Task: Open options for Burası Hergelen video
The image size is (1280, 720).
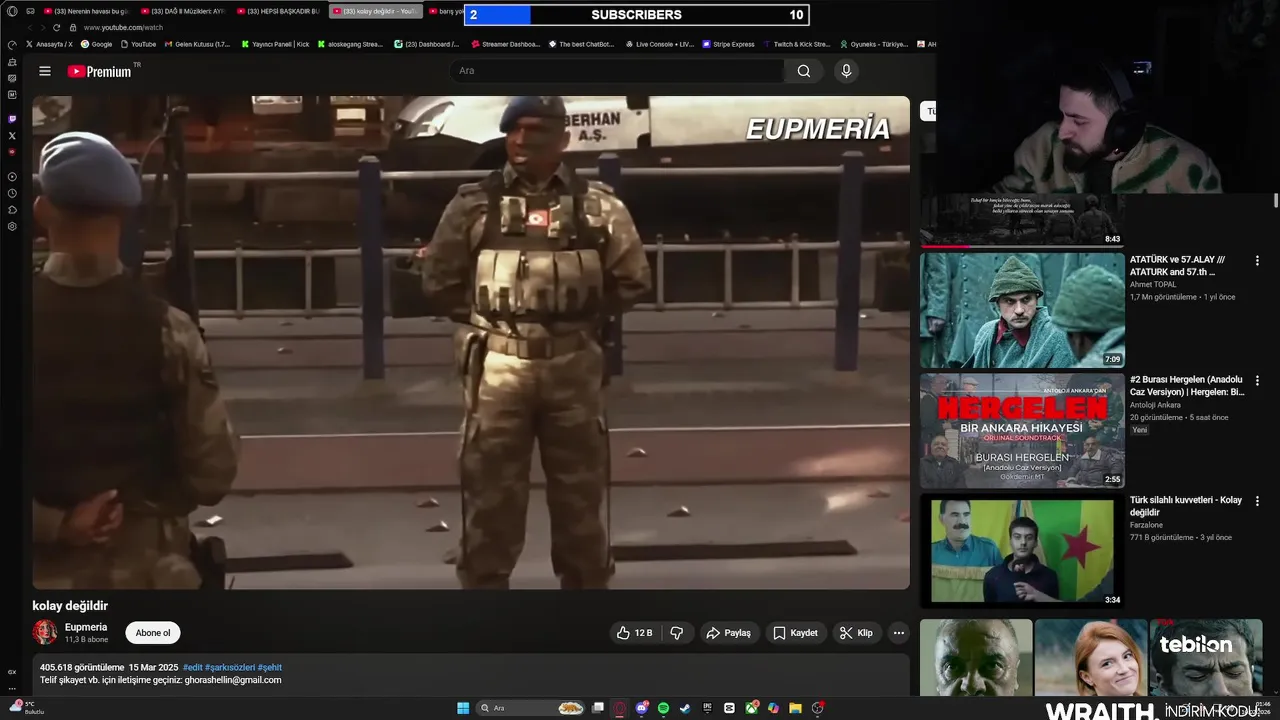Action: 1257,380
